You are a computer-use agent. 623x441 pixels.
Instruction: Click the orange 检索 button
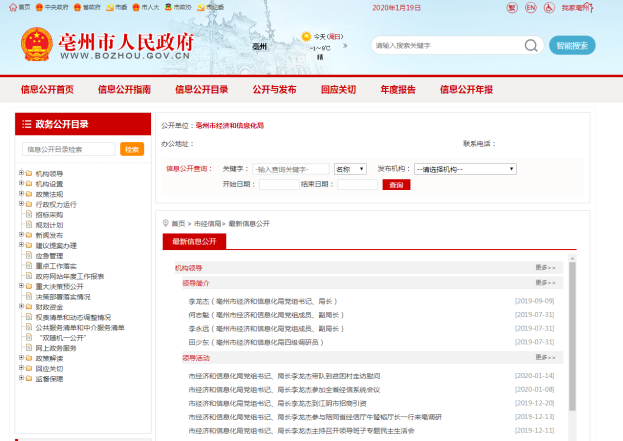point(132,149)
